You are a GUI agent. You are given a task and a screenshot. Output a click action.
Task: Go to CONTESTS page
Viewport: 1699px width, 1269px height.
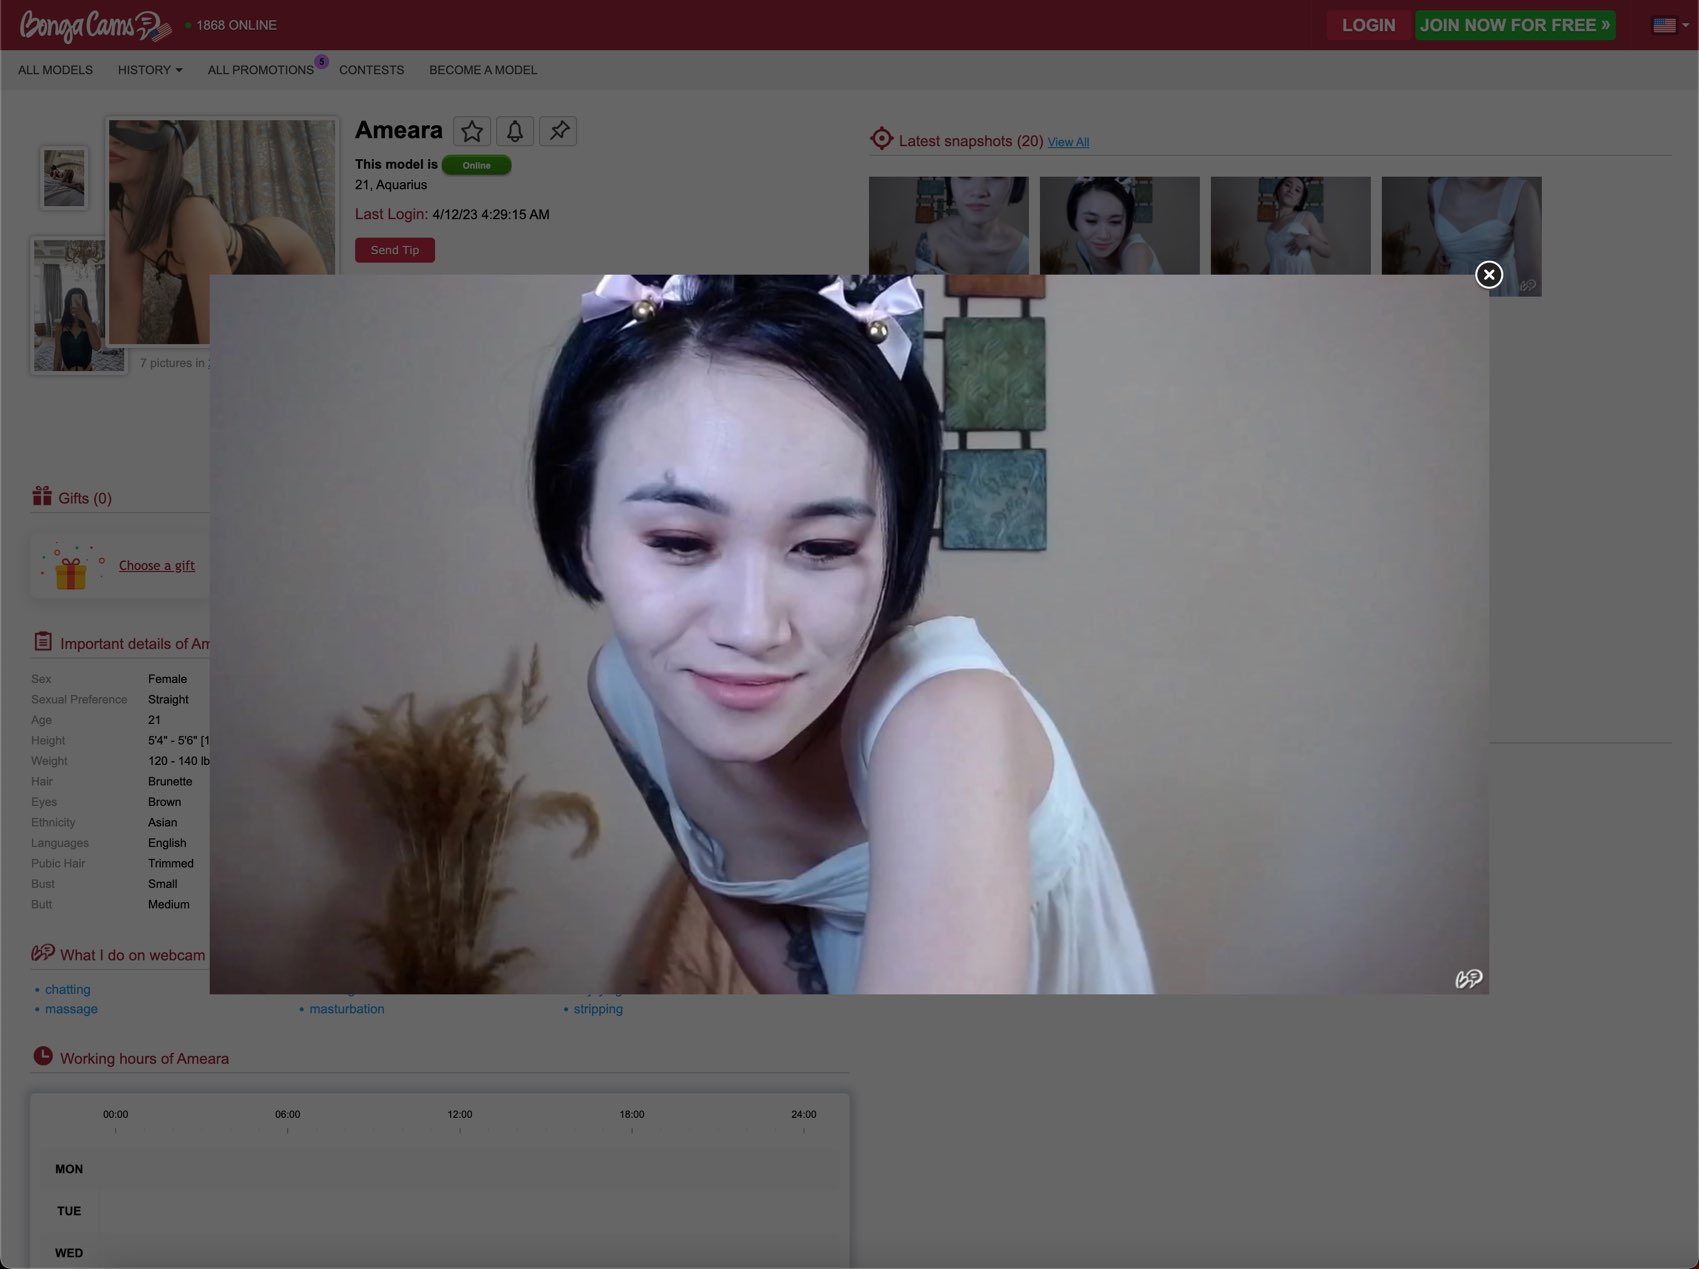371,70
